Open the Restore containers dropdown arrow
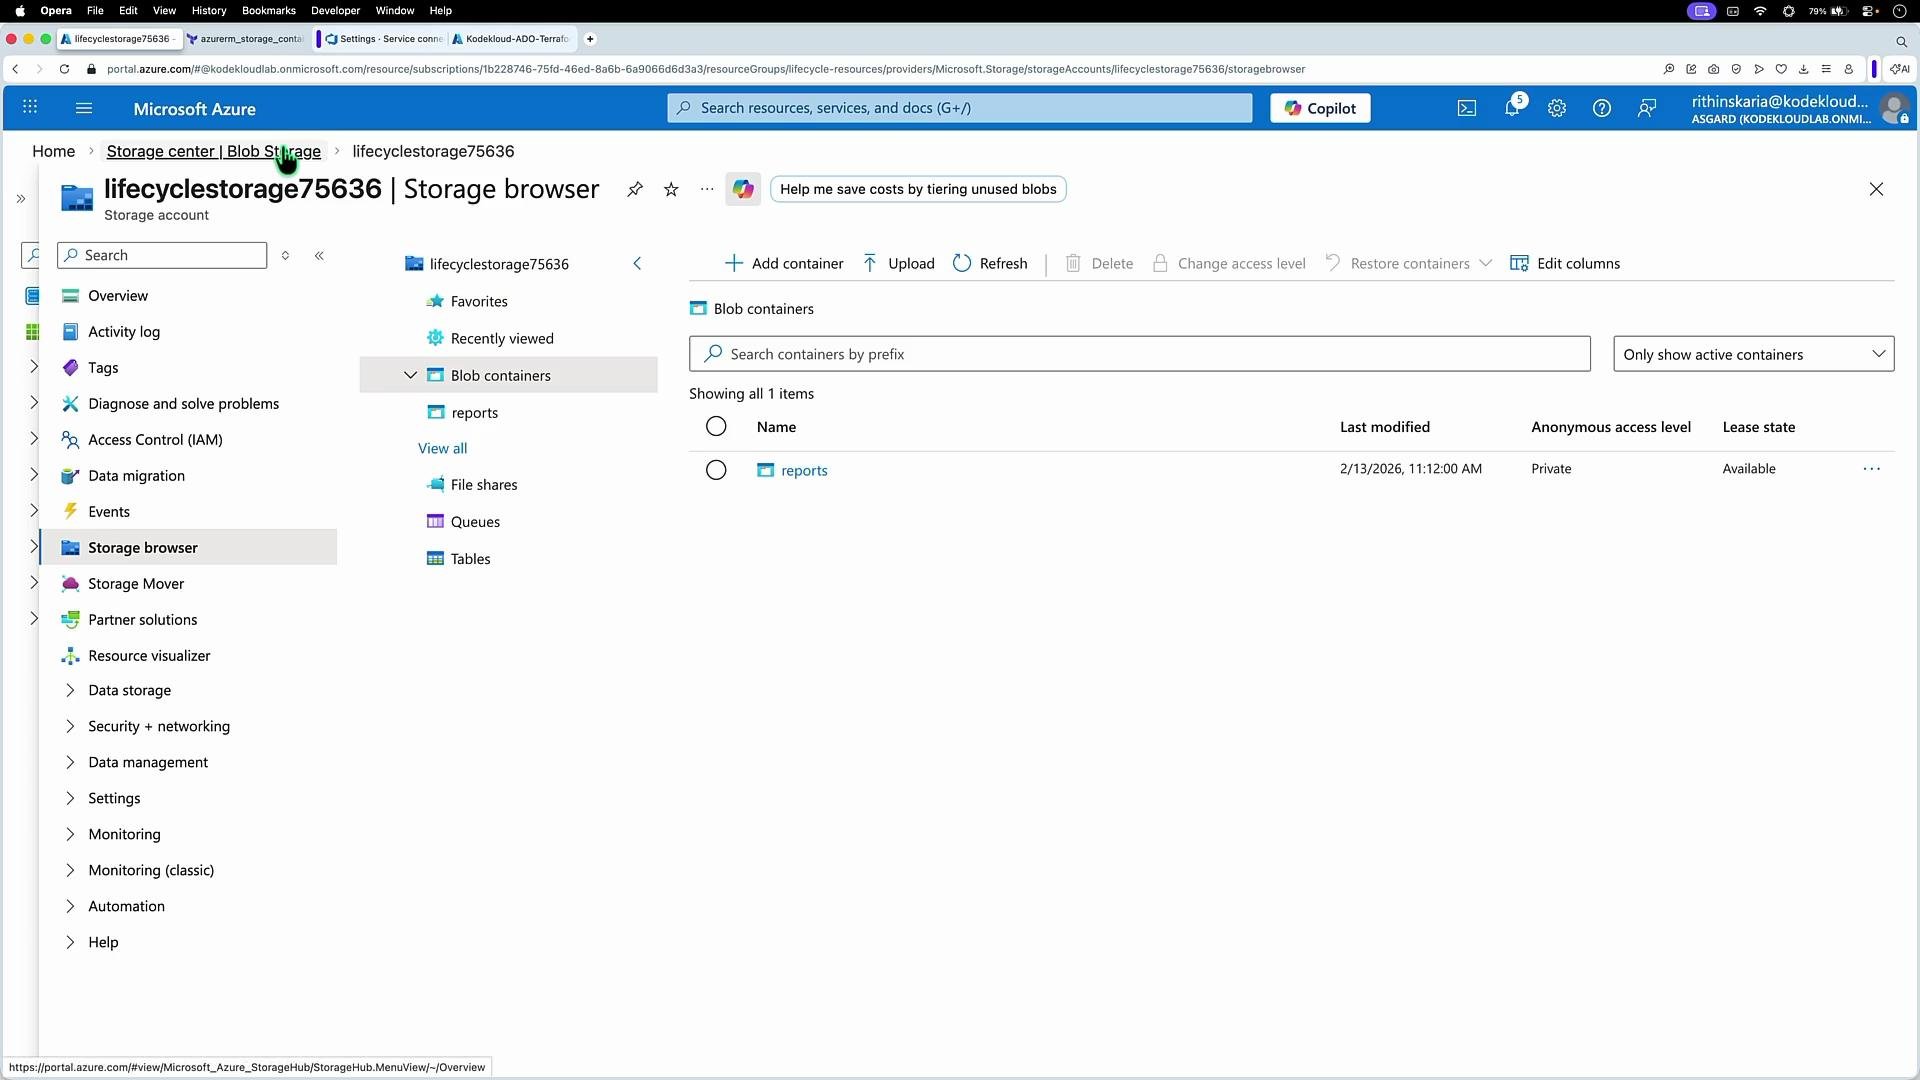The height and width of the screenshot is (1080, 1920). pyautogui.click(x=1485, y=264)
